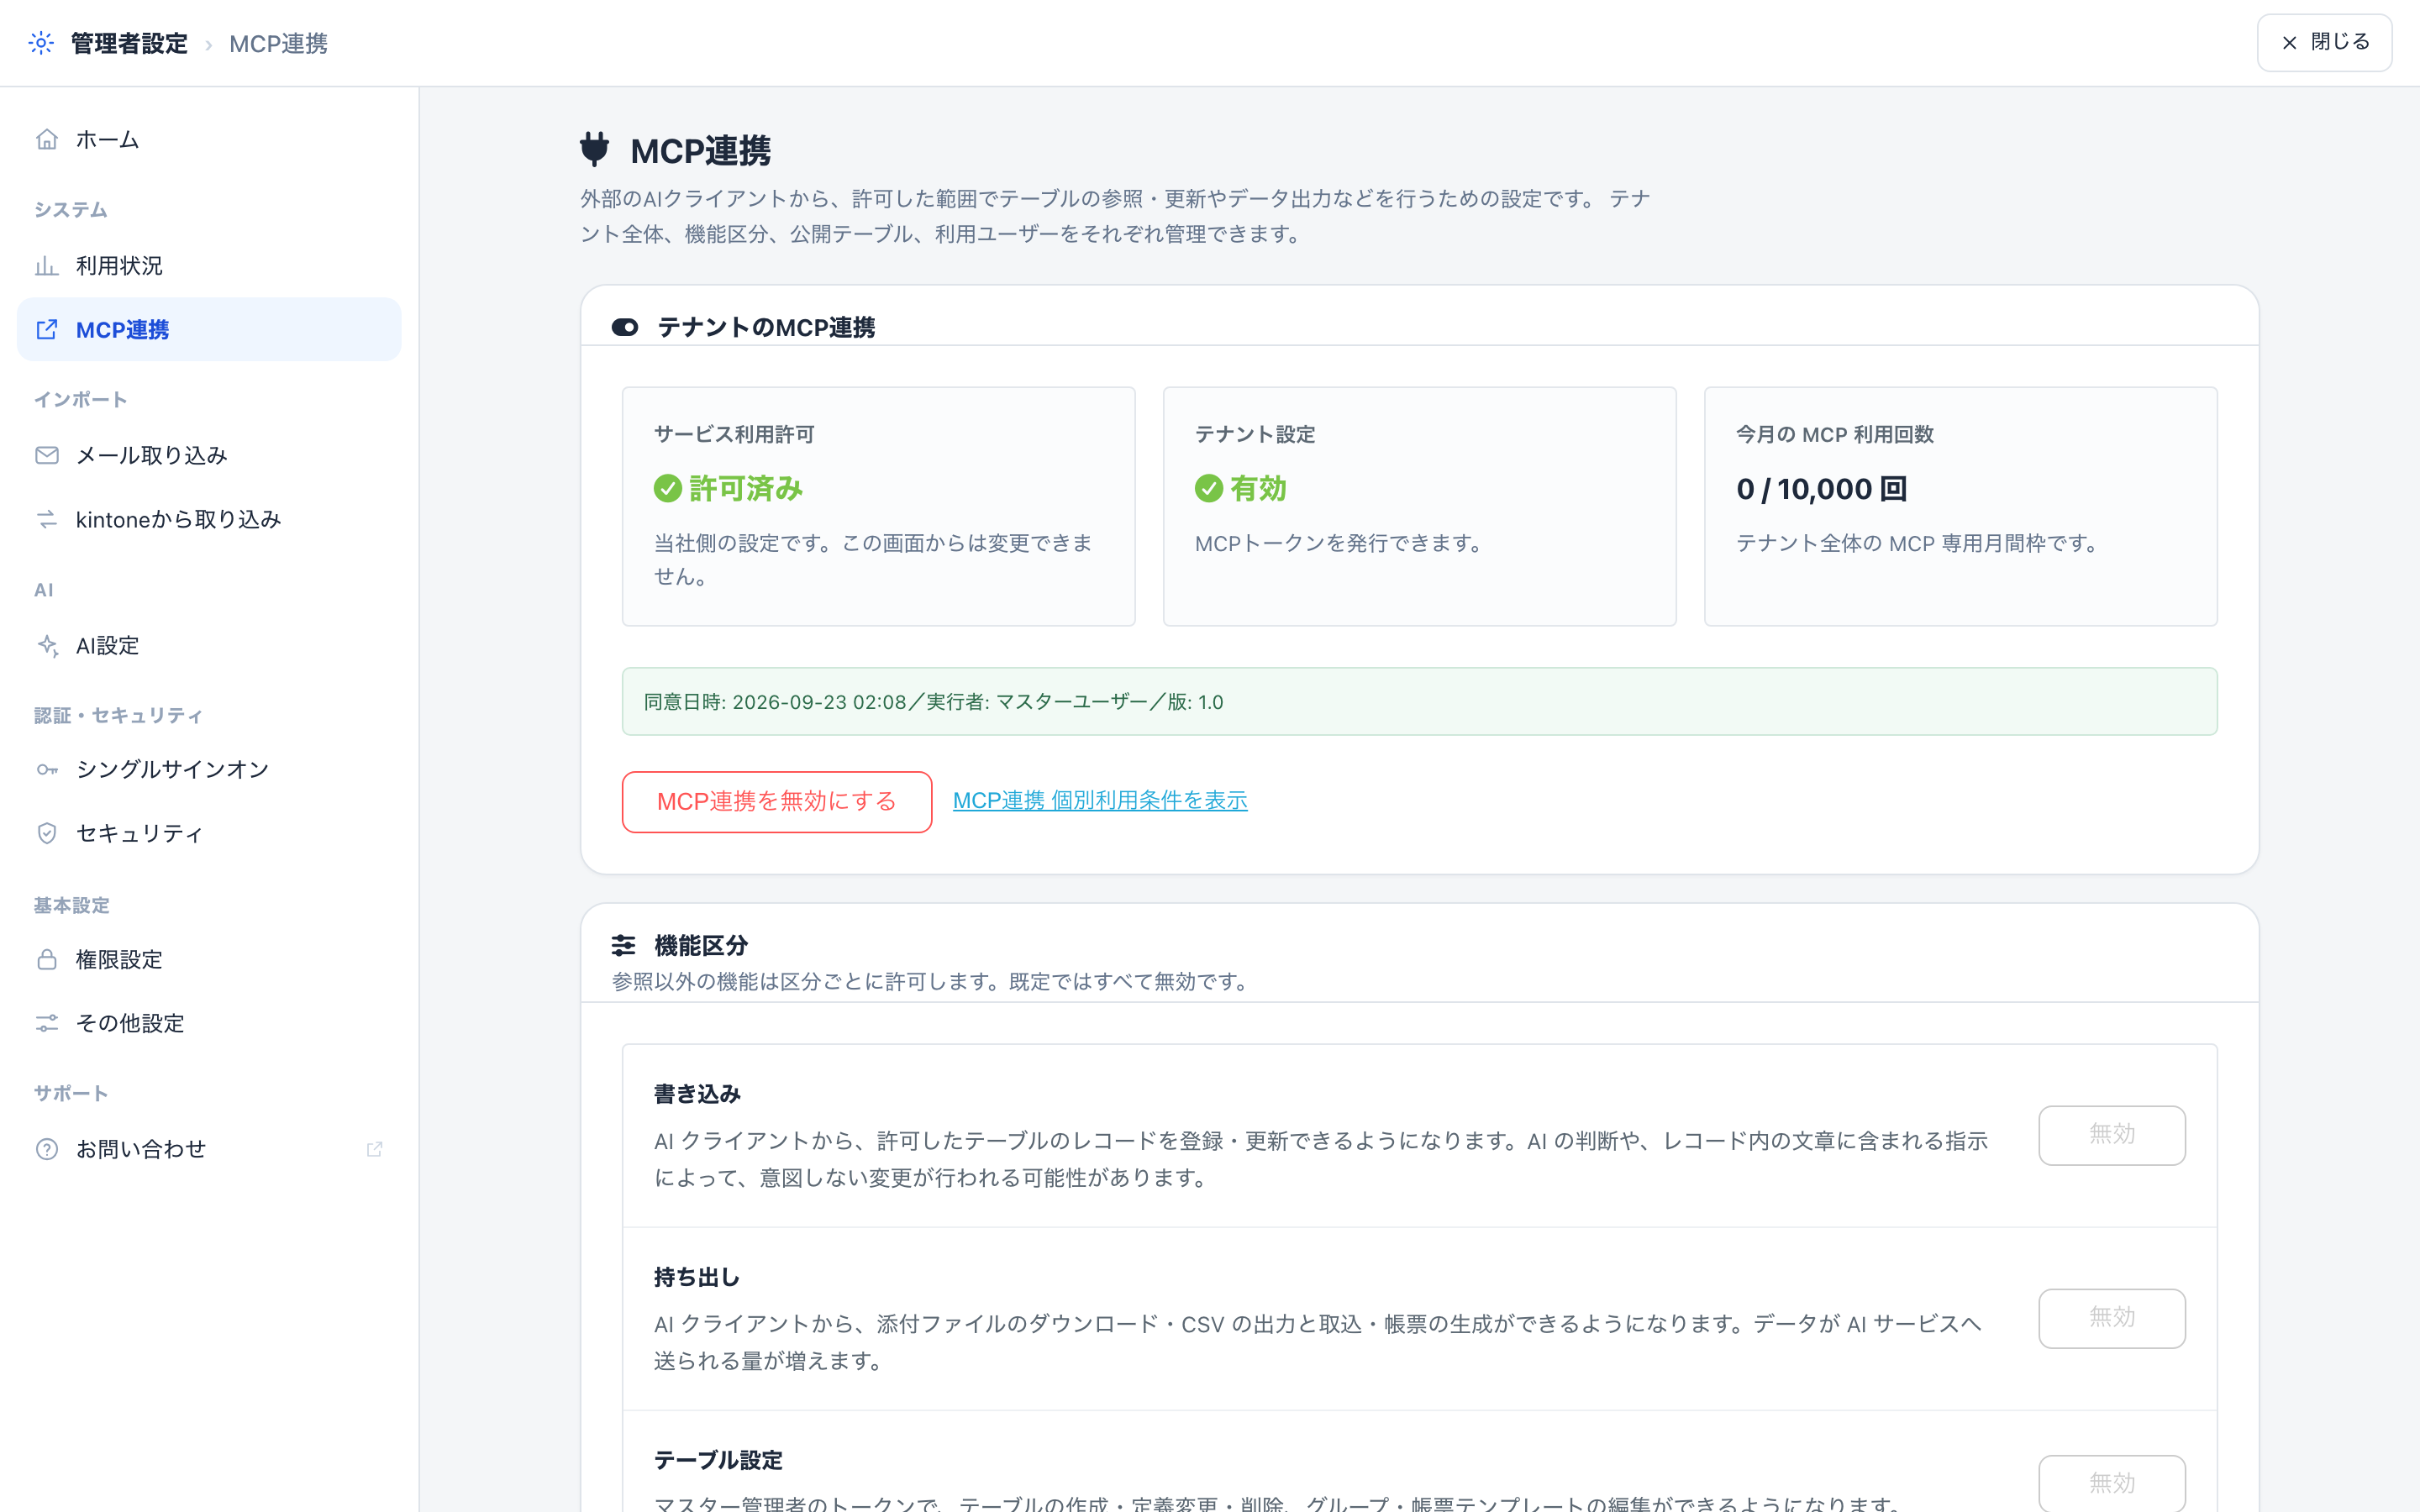Click the swap arrows icon for kintone import
2420x1512 pixels.
click(47, 519)
